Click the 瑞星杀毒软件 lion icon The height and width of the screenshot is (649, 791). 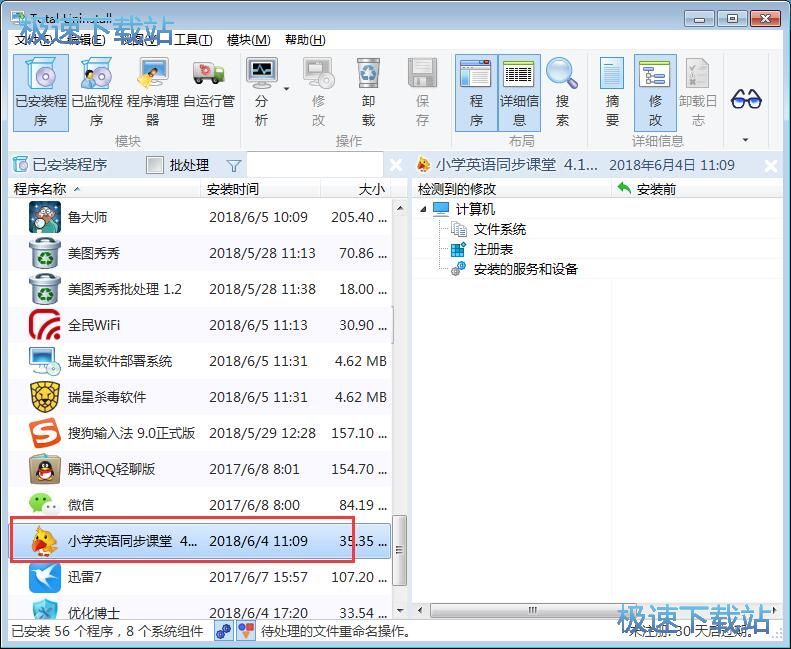tap(45, 397)
